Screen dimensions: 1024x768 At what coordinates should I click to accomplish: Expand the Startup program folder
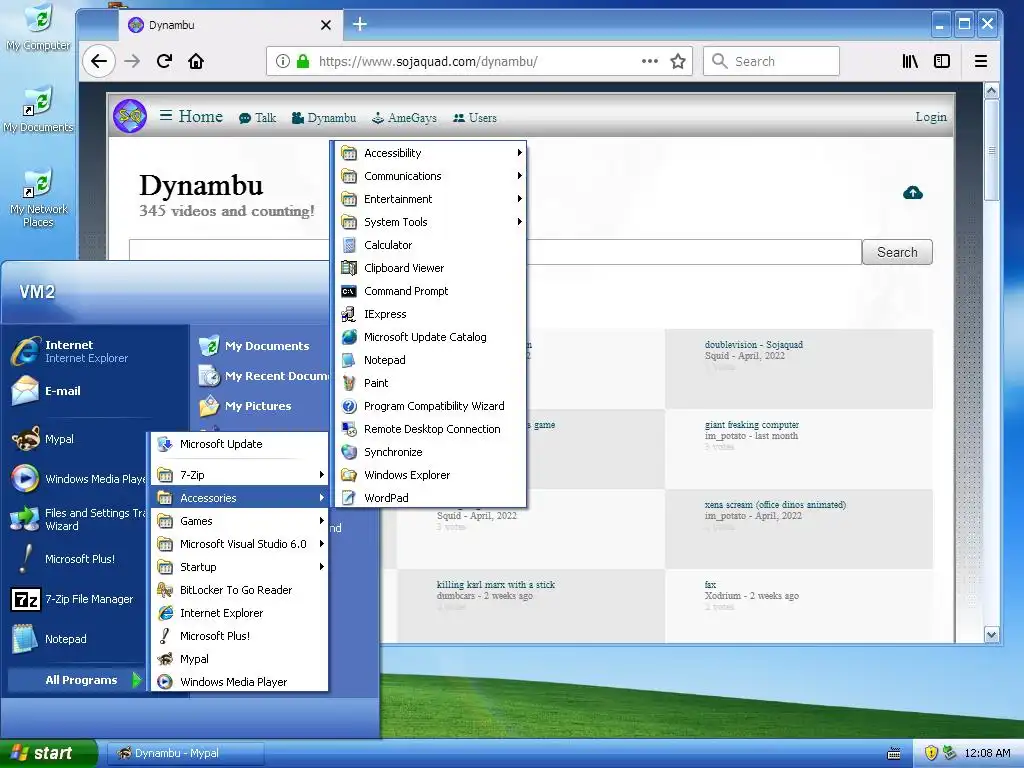tap(239, 567)
